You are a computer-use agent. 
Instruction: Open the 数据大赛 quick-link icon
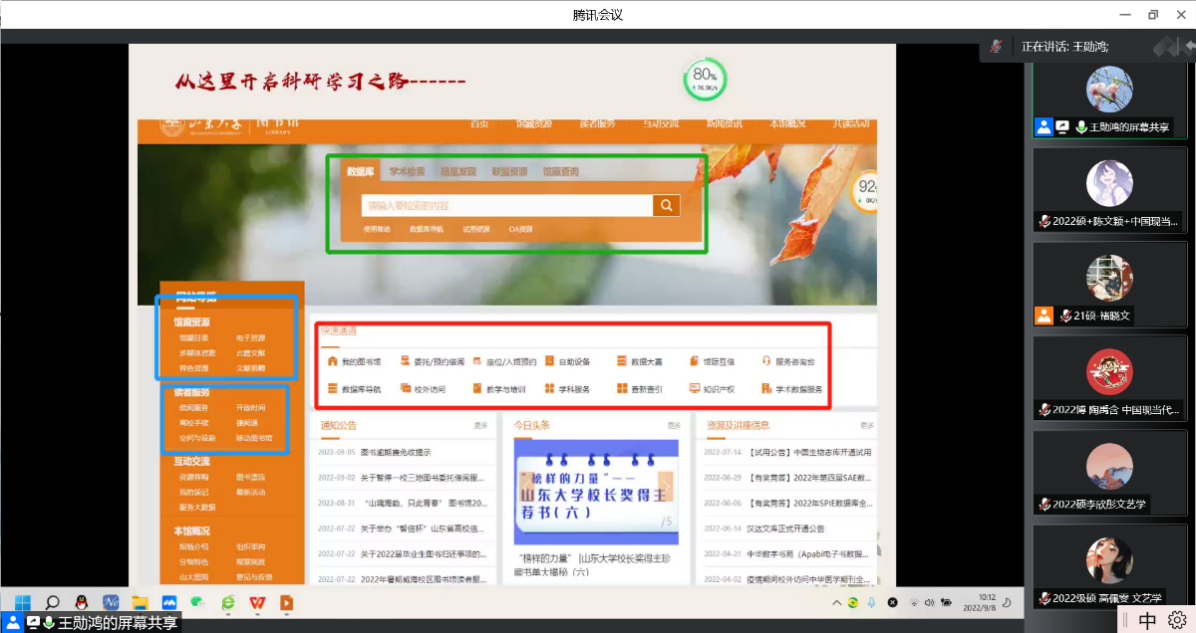[x=621, y=361]
